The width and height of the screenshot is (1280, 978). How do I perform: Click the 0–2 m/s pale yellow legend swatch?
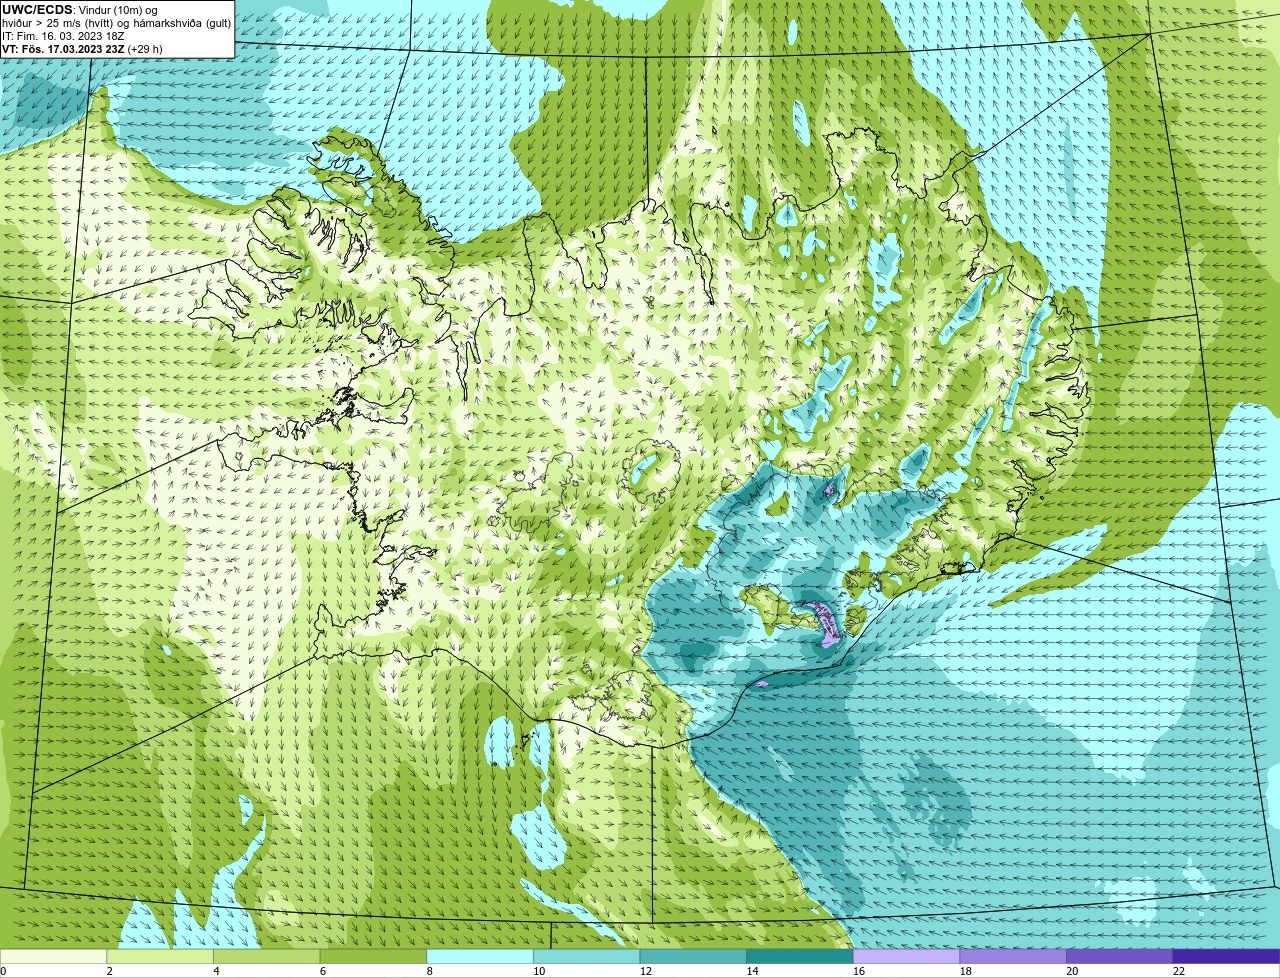[x=53, y=956]
